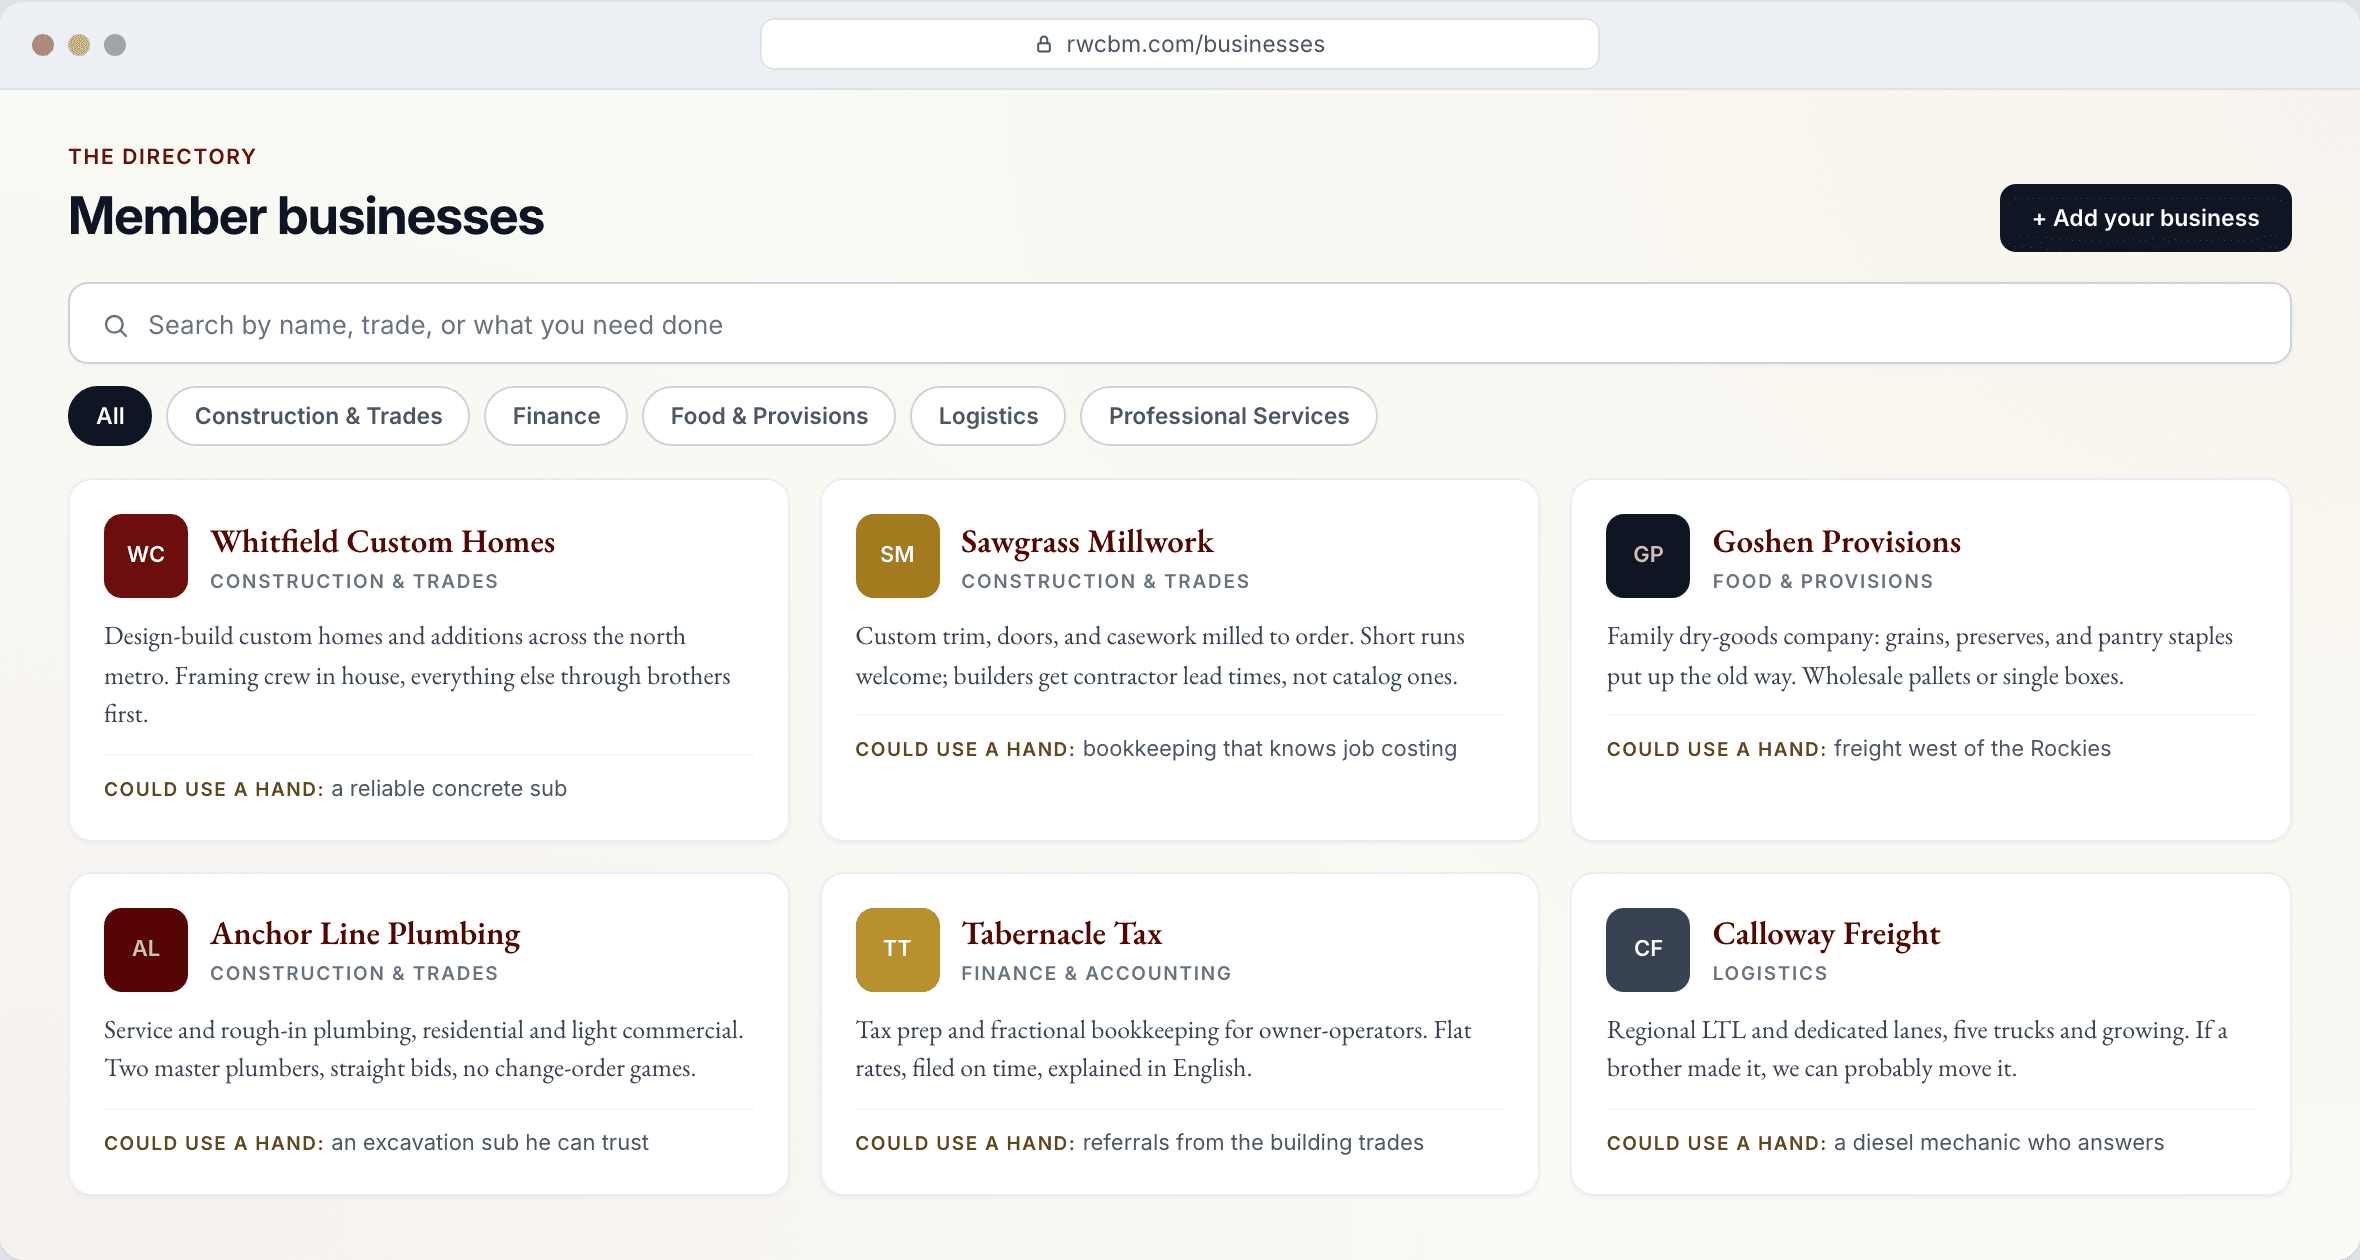Screen dimensions: 2360x1260
Task: Filter by Construction & Trades
Action: point(318,416)
